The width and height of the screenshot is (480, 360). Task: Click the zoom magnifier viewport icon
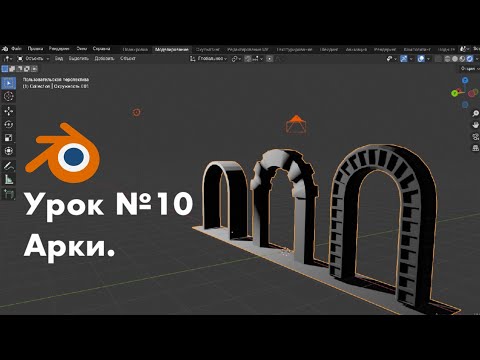[475, 114]
